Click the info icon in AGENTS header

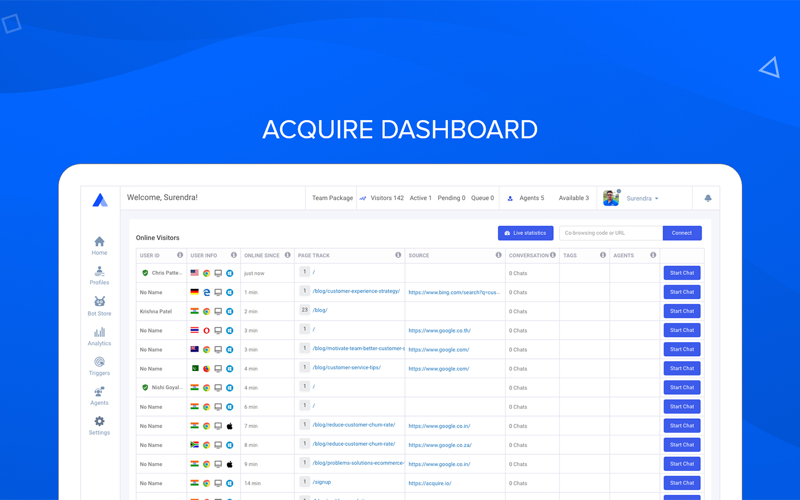653,255
